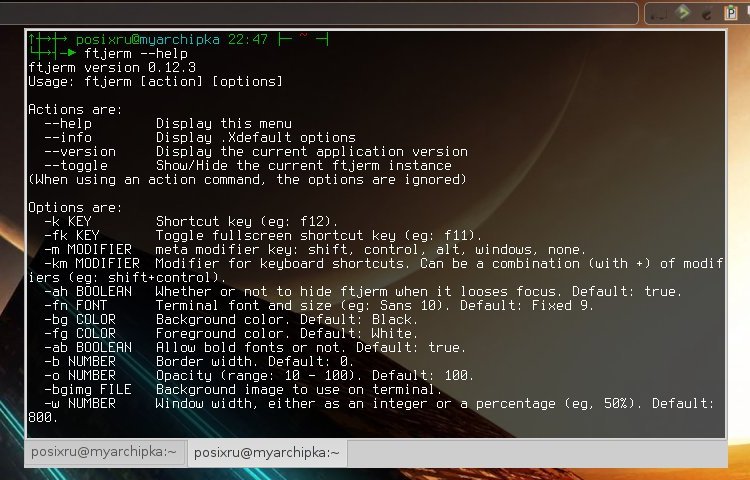Image resolution: width=750 pixels, height=480 pixels.
Task: Click the 'iers (eg: shift+control).' wrapped line
Action: click(x=127, y=278)
